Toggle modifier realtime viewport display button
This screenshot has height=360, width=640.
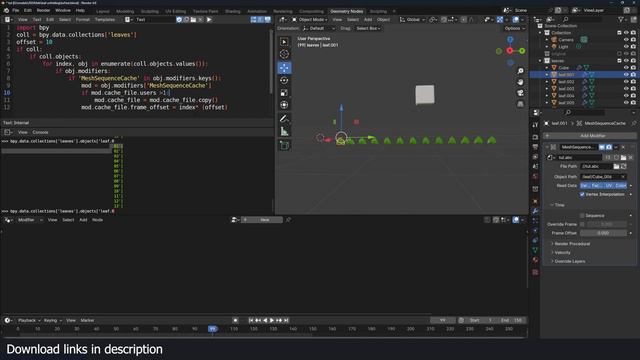tap(602, 147)
